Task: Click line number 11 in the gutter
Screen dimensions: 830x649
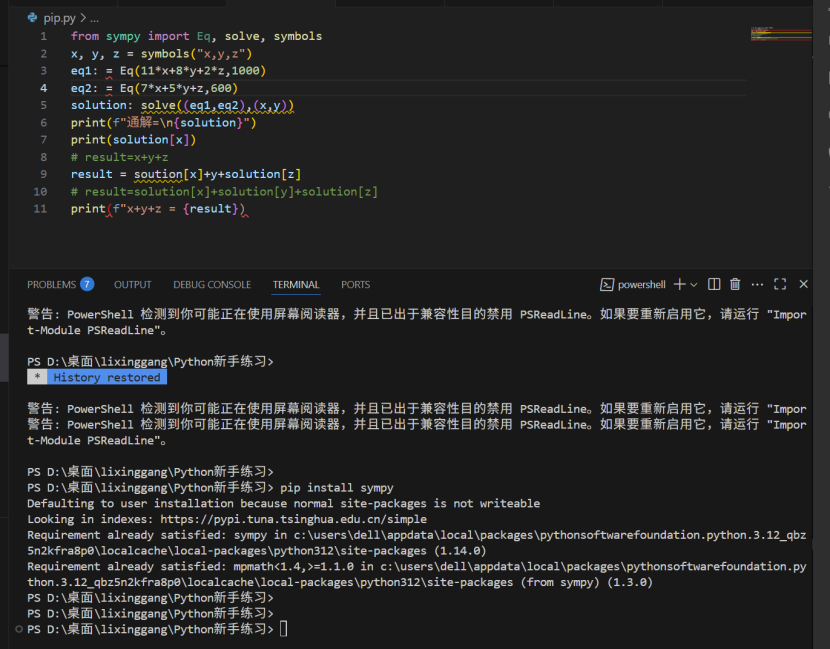Action: pos(40,209)
